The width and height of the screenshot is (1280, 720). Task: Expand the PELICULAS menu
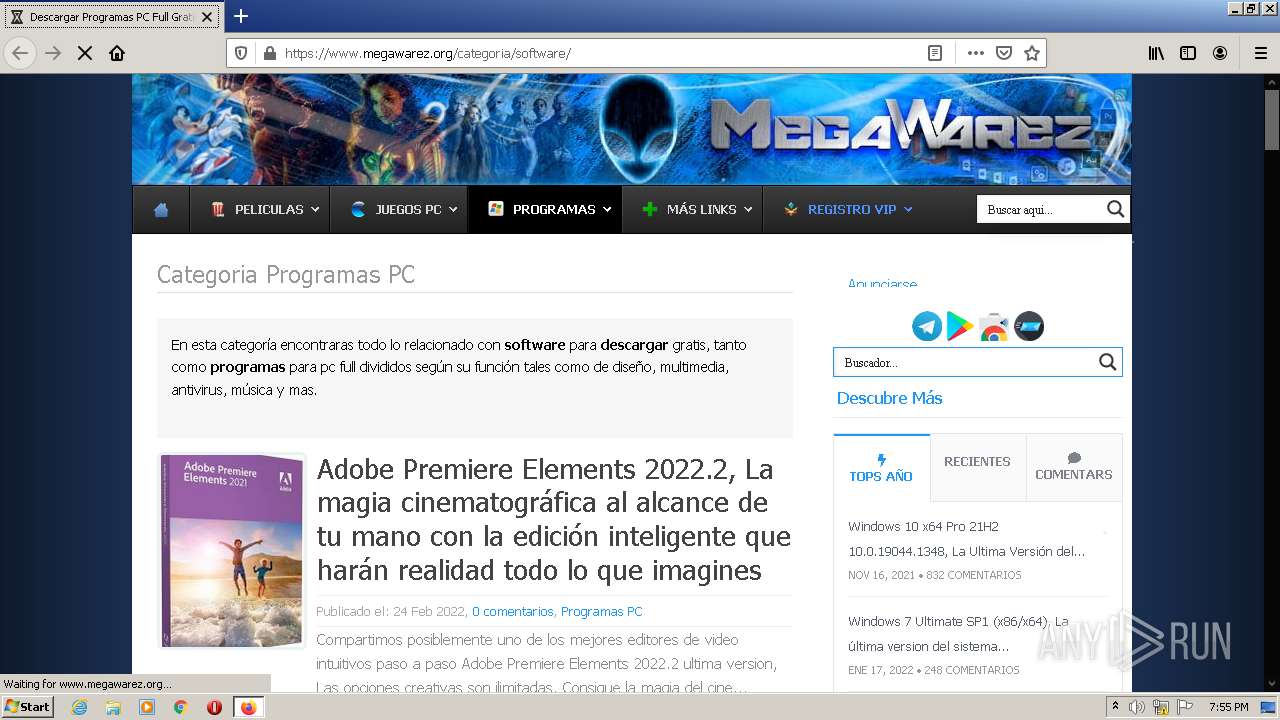coord(265,210)
